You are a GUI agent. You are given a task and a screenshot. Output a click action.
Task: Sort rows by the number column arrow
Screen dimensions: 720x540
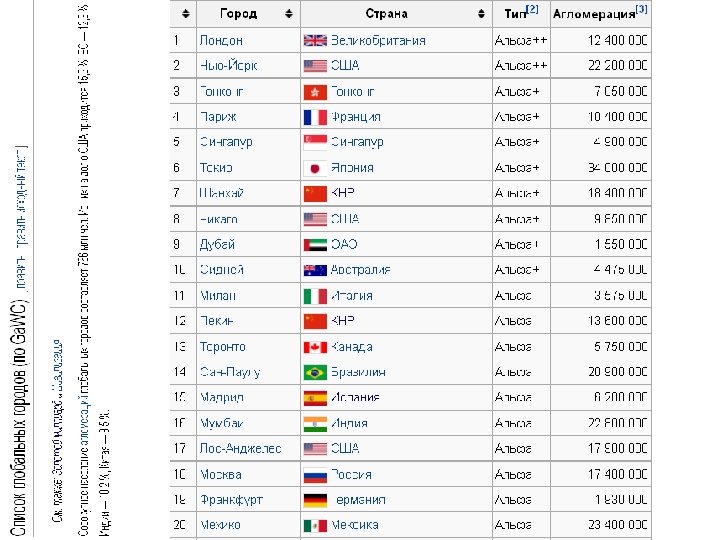click(184, 14)
